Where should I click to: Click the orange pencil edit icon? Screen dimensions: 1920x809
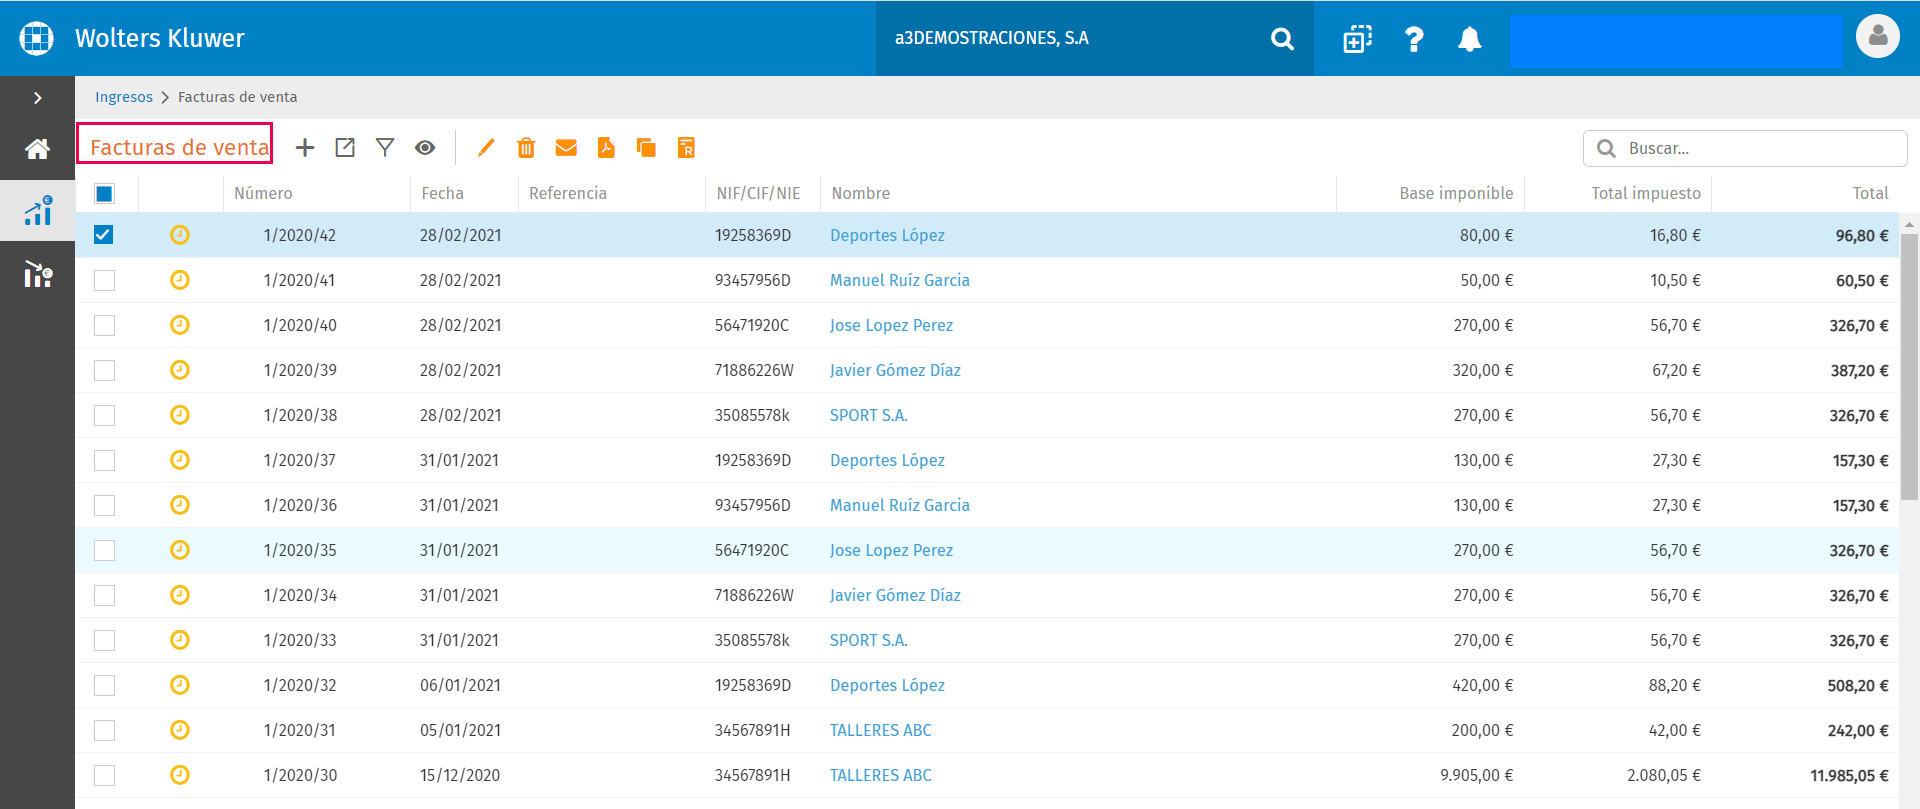pyautogui.click(x=486, y=148)
